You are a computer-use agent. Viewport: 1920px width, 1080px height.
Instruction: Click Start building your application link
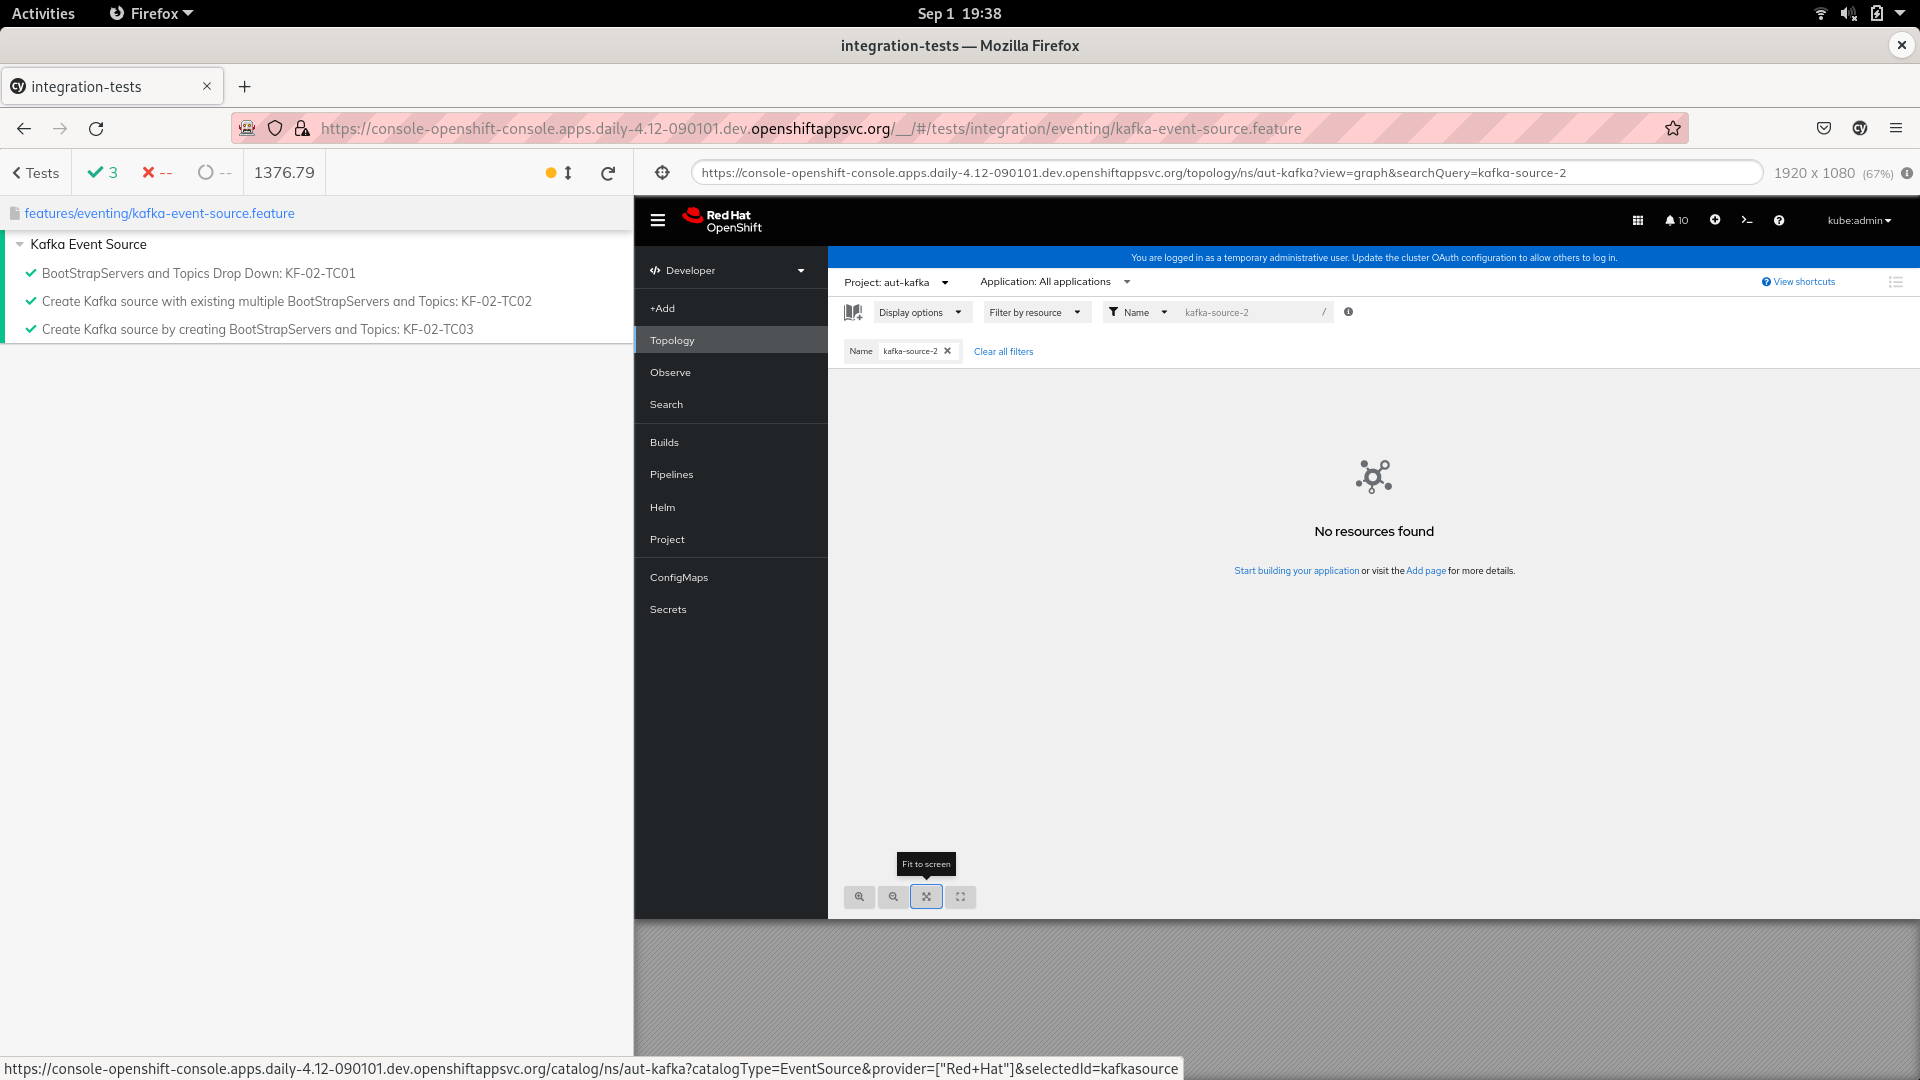click(x=1297, y=570)
